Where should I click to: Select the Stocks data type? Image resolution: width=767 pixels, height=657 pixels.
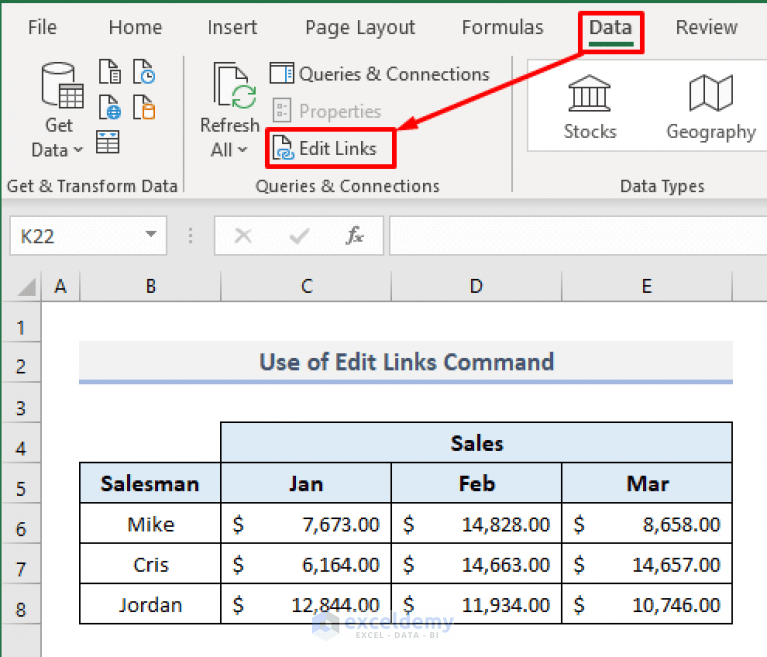coord(589,108)
